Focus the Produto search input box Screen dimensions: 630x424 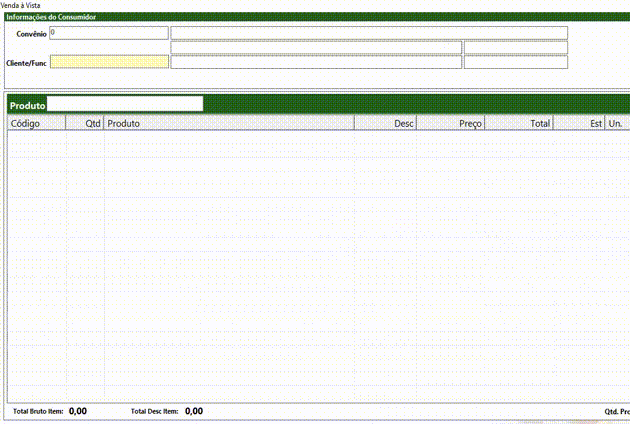(125, 104)
